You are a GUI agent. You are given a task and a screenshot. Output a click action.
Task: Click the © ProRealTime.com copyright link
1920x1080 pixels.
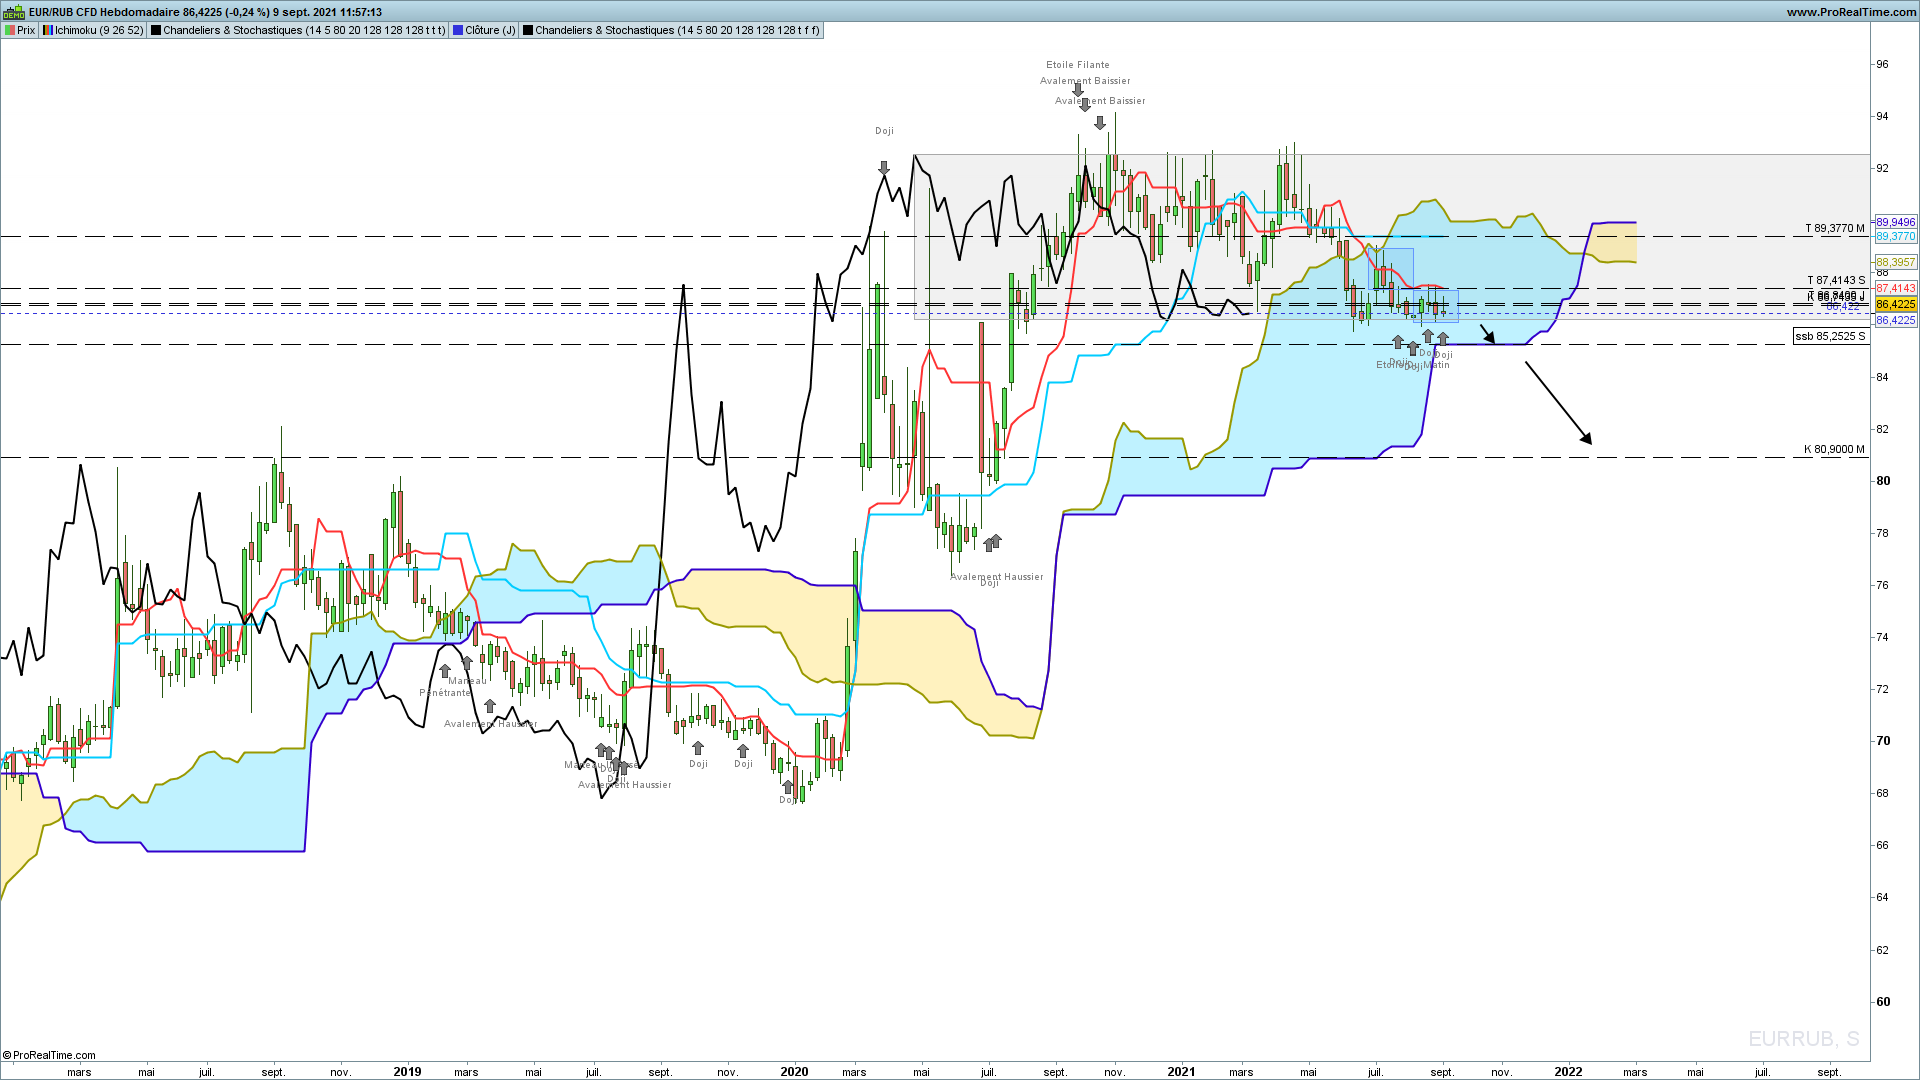pyautogui.click(x=49, y=1055)
